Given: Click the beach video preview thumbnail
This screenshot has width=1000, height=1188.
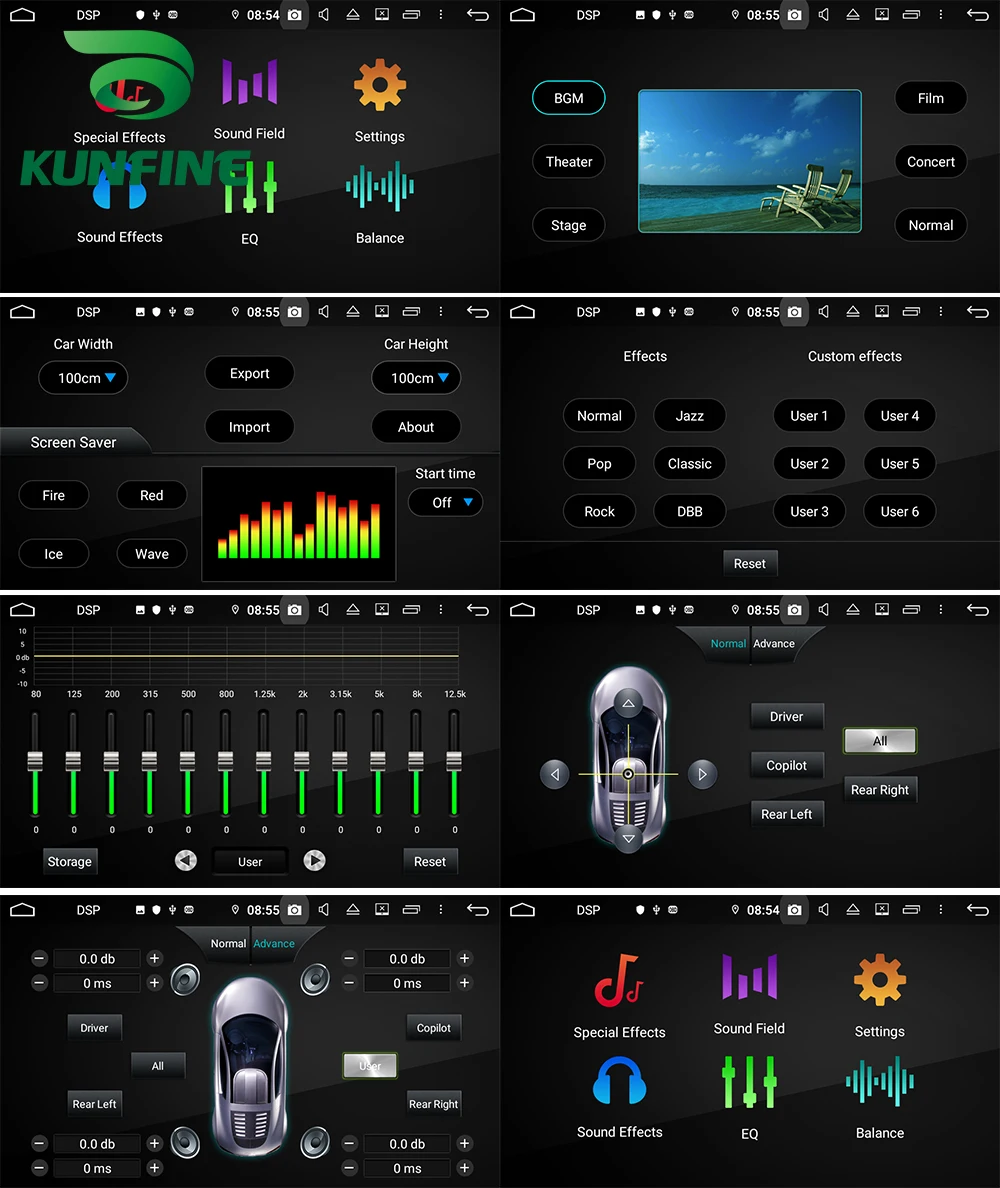Looking at the screenshot, I should pyautogui.click(x=749, y=161).
